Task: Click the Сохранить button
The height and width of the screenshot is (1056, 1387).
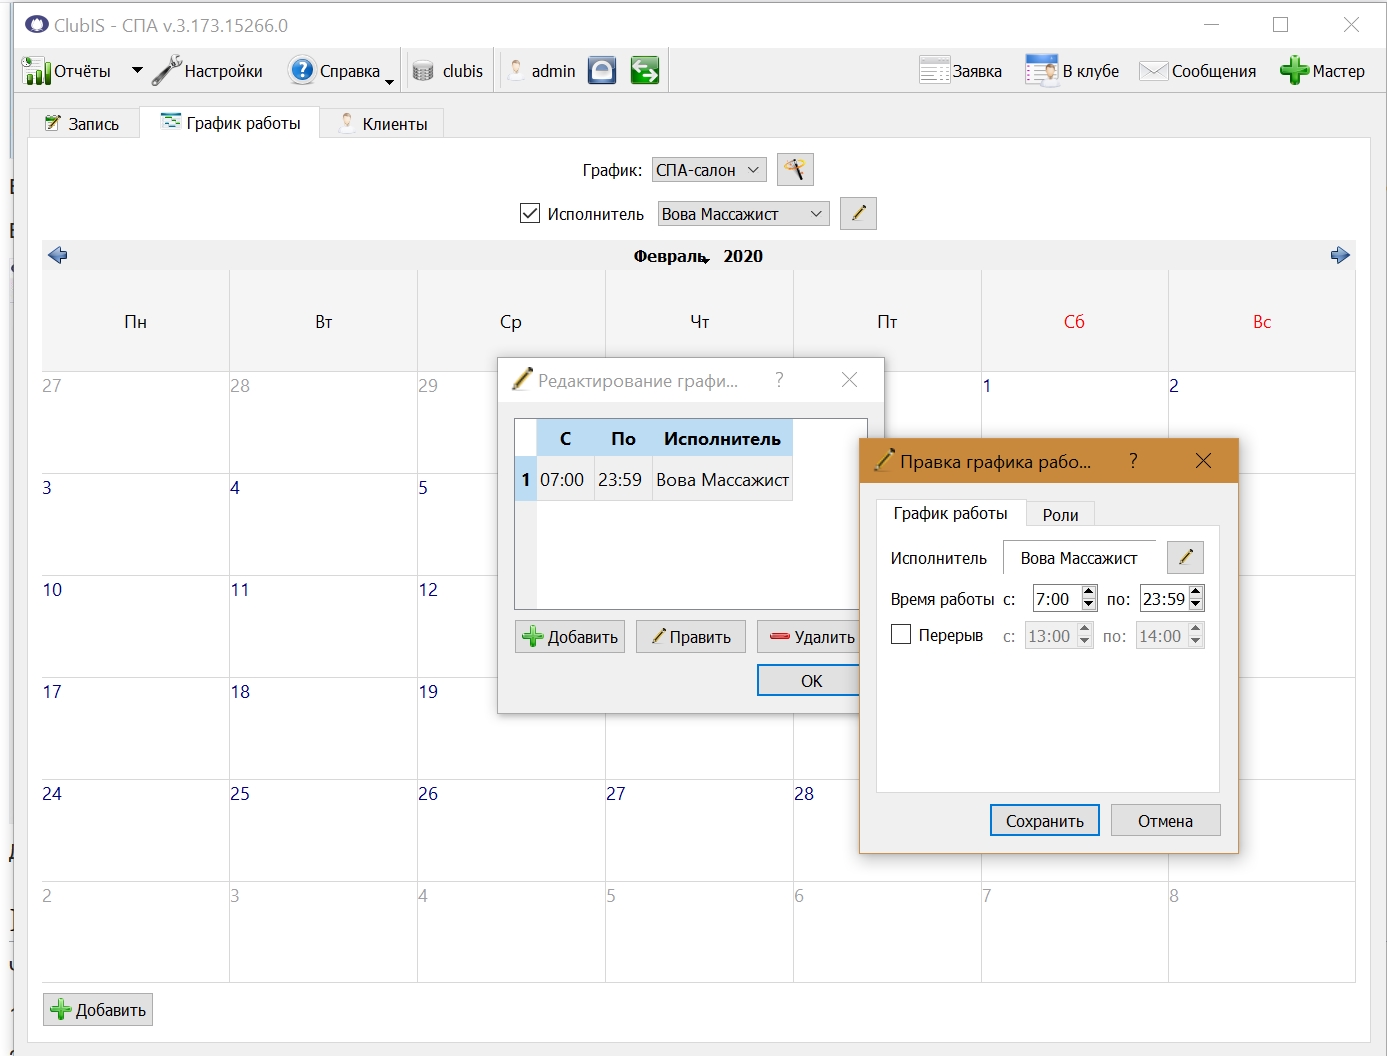Action: 1045,821
